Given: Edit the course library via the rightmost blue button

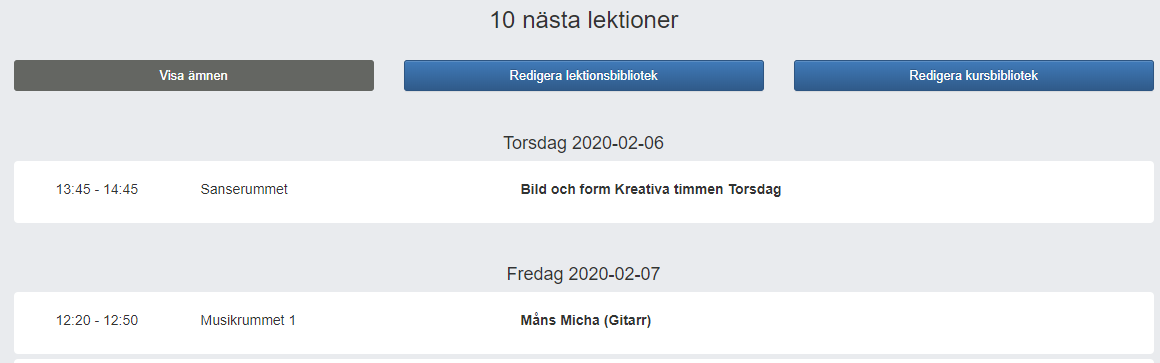Looking at the screenshot, I should point(974,75).
